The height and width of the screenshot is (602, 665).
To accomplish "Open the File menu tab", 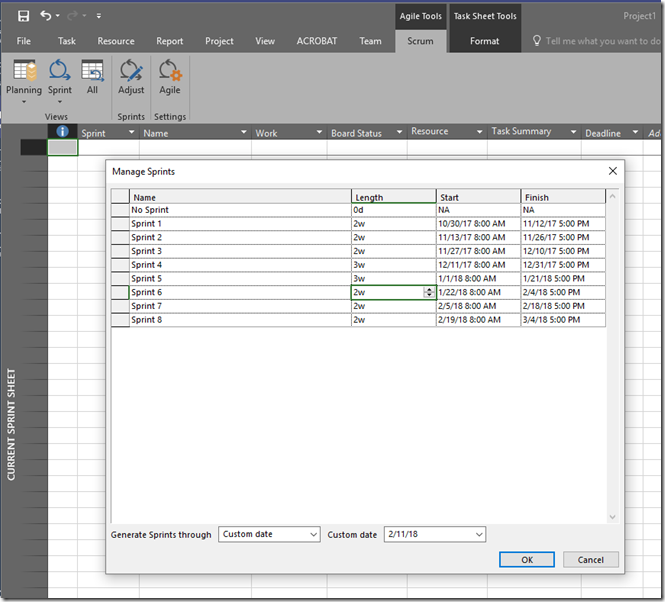I will tap(24, 41).
